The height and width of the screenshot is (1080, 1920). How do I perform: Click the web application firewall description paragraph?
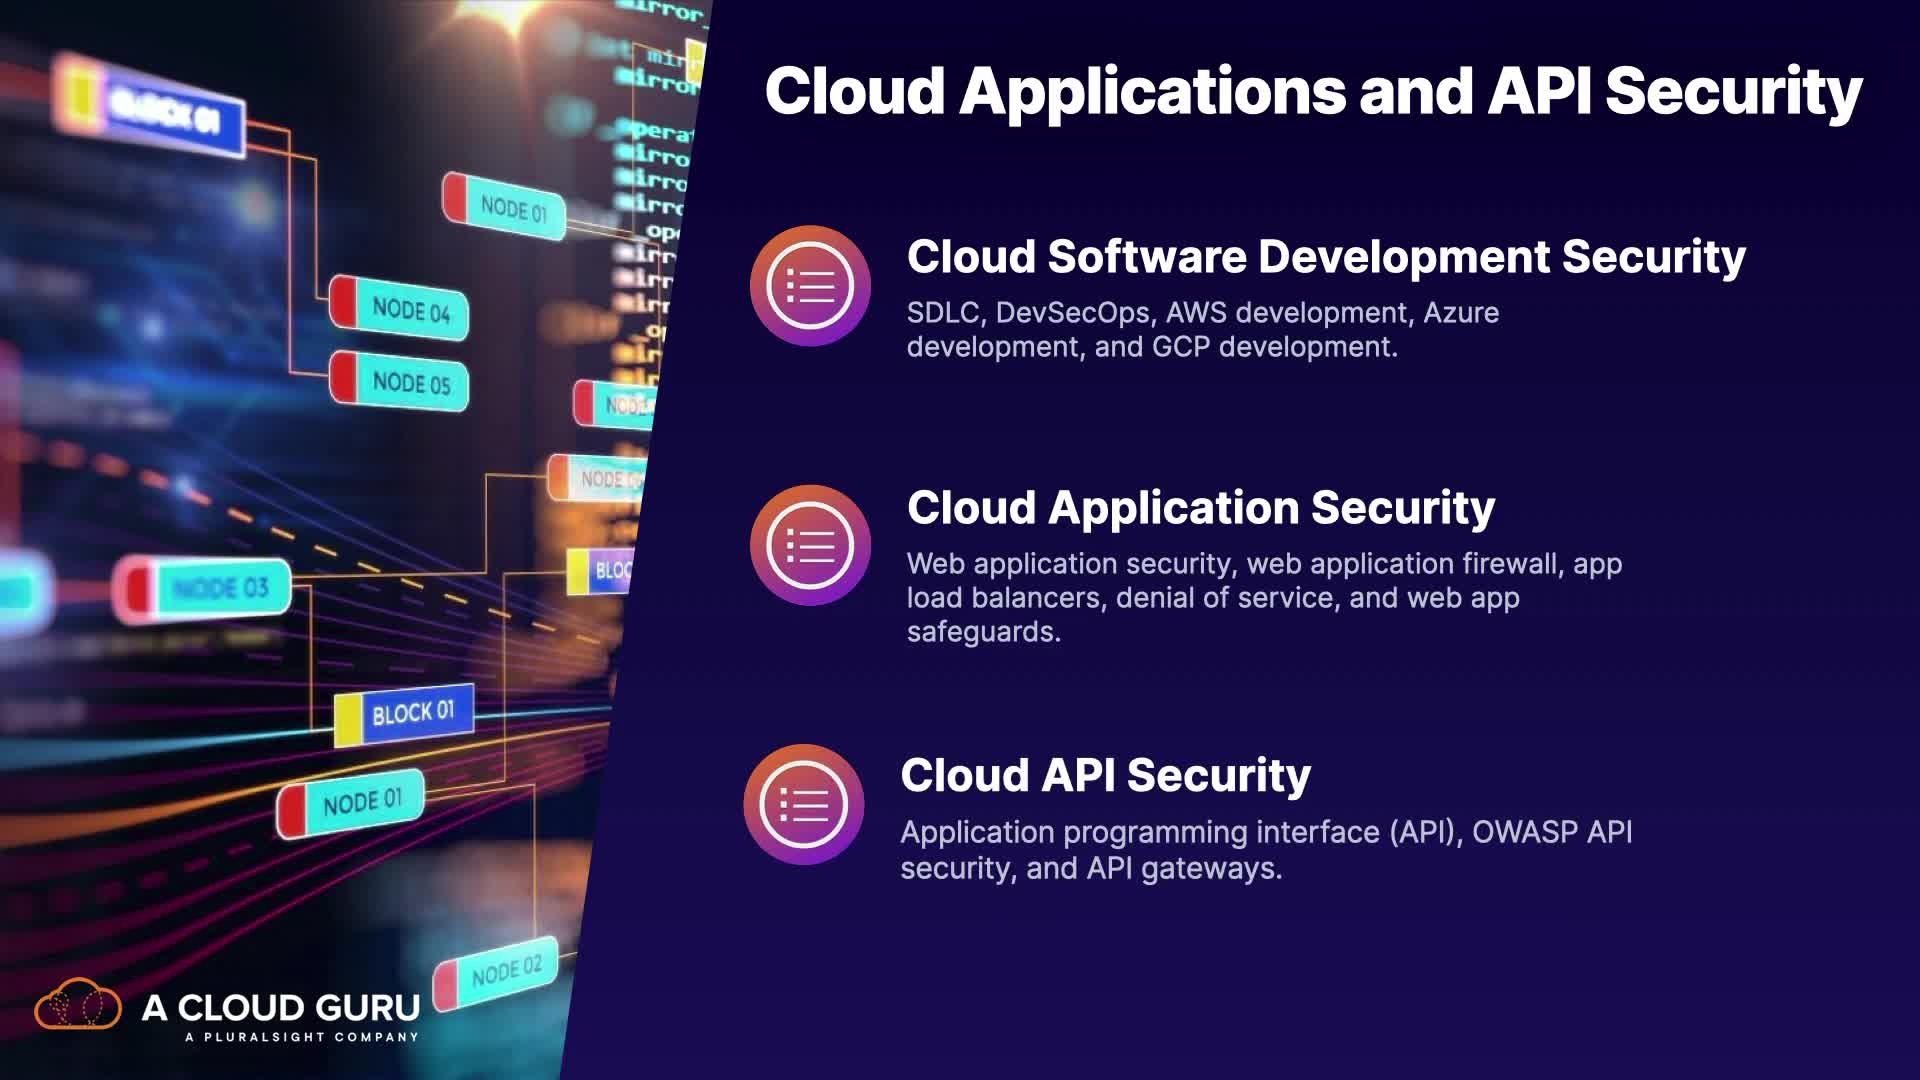click(x=1262, y=597)
